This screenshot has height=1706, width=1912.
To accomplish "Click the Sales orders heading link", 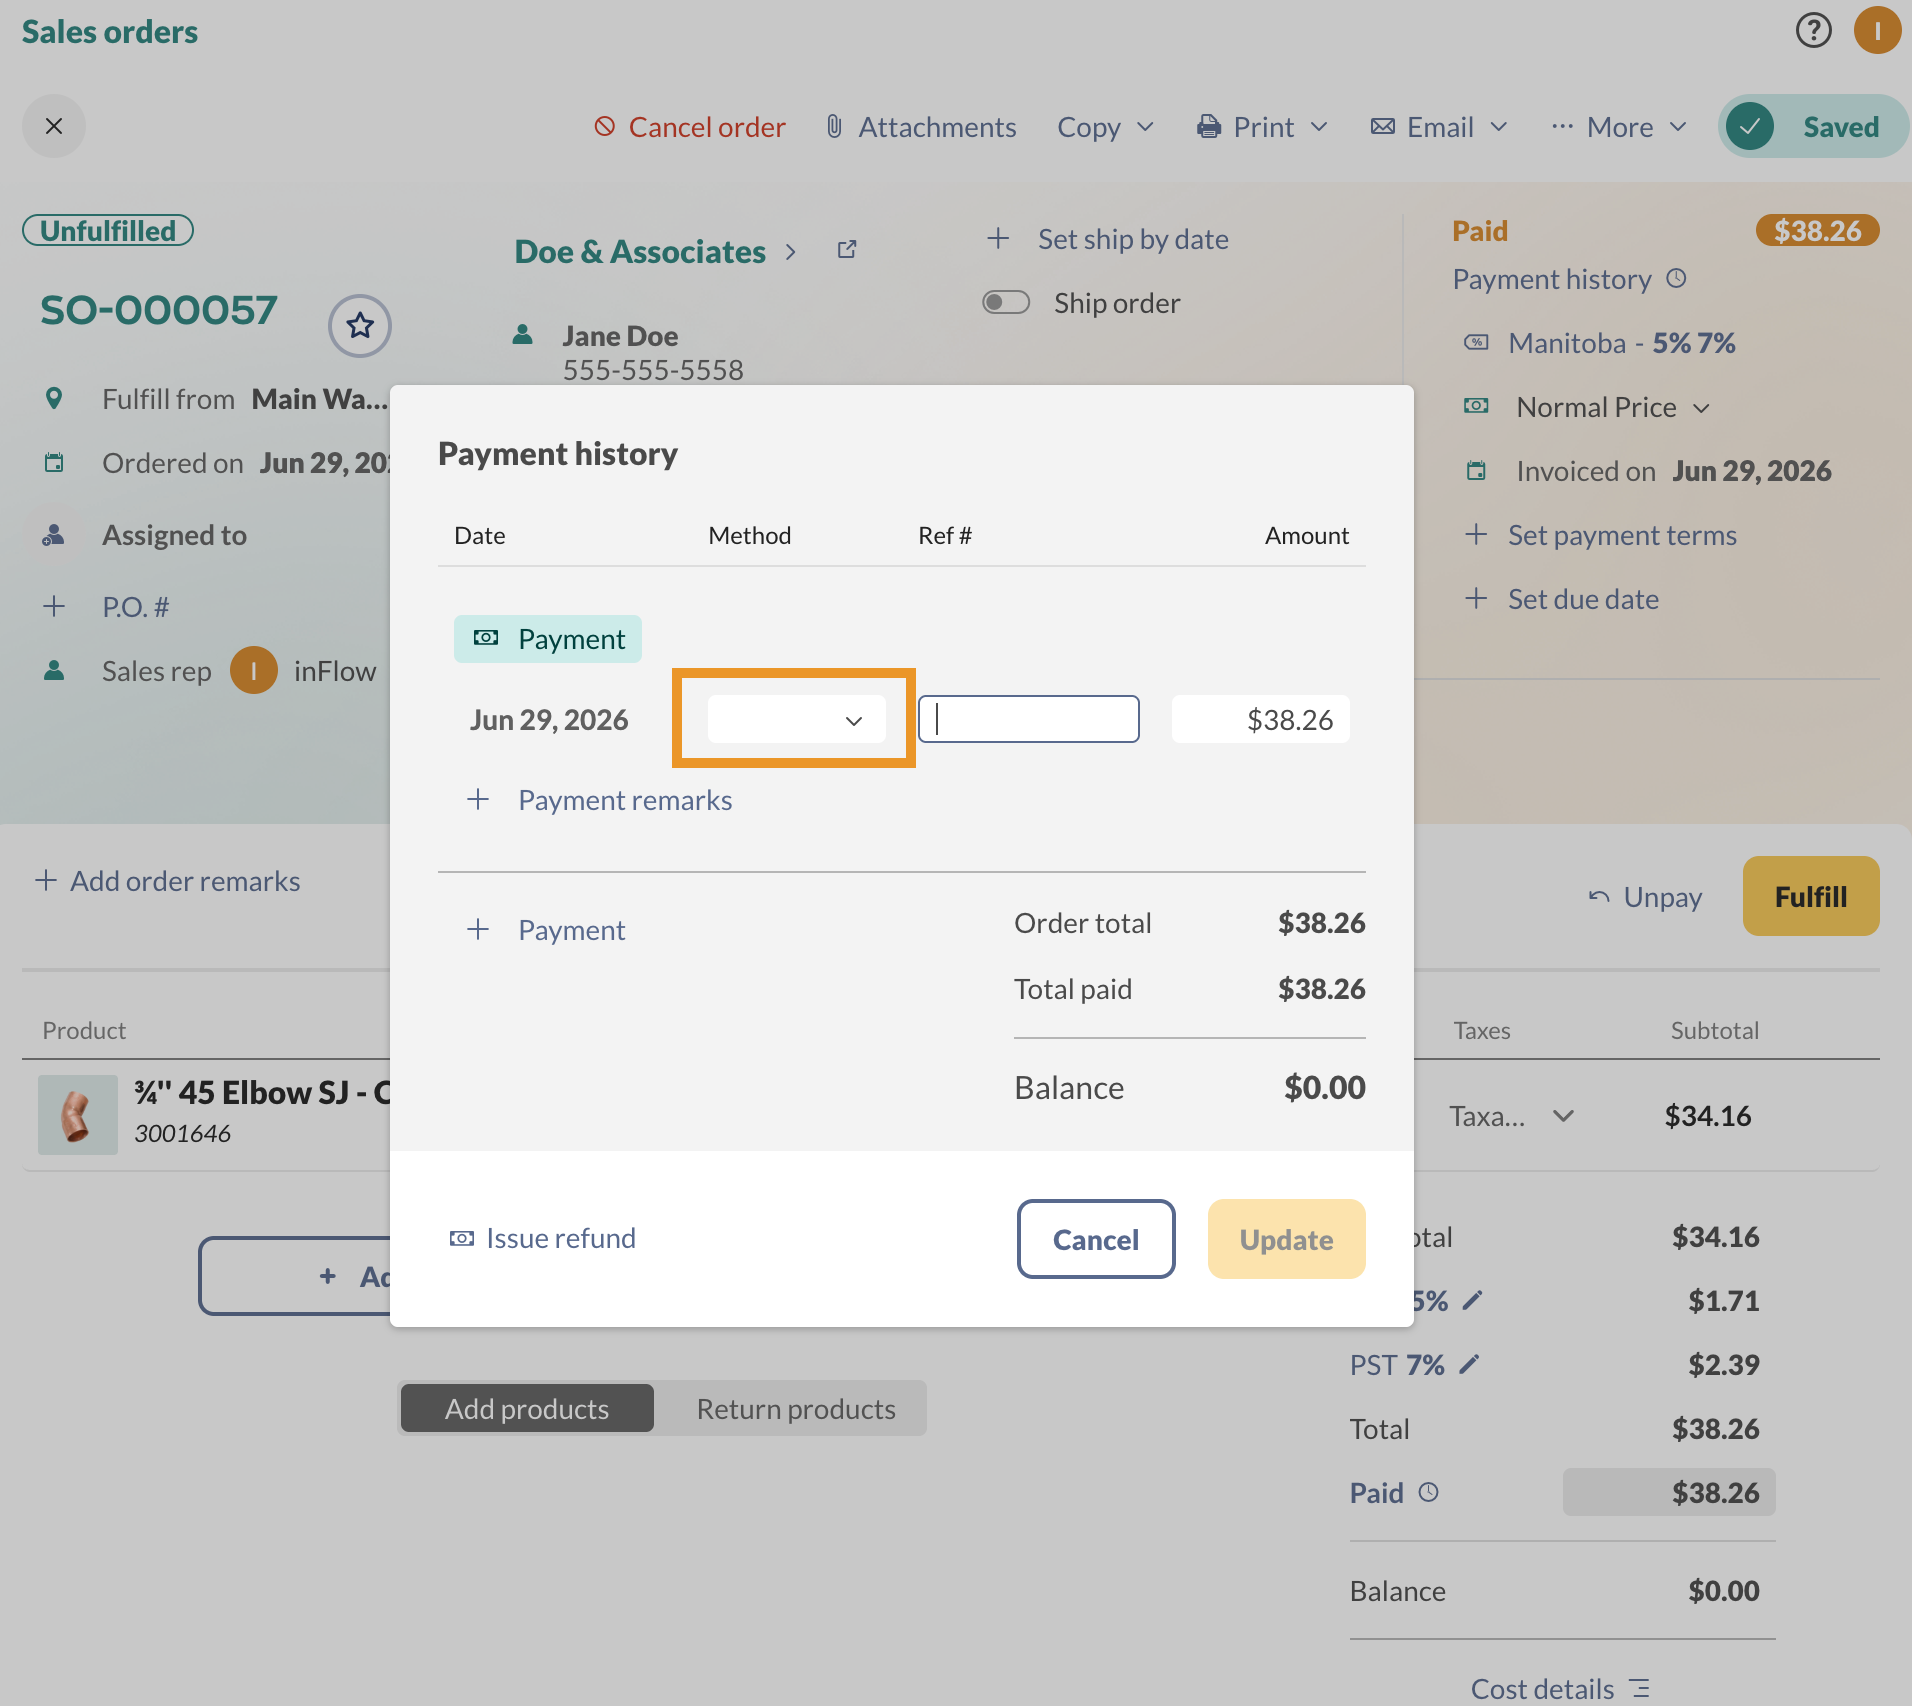I will pos(110,31).
